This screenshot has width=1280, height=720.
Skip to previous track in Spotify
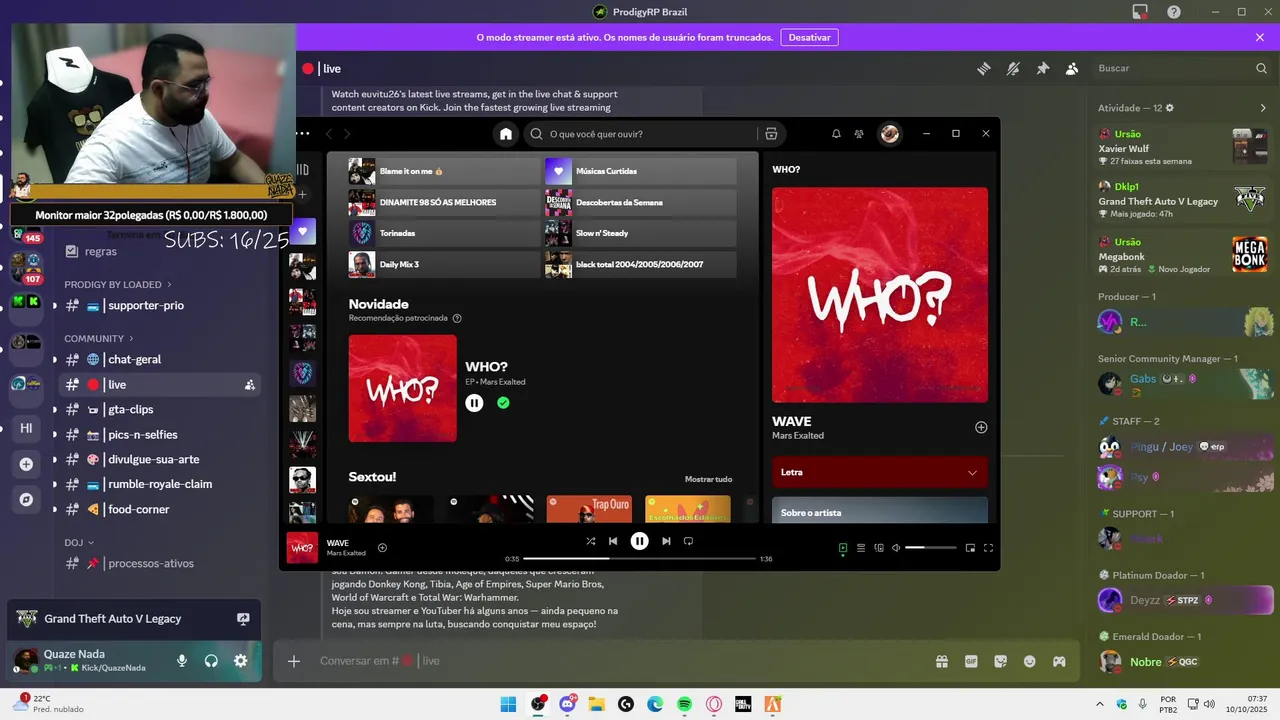click(x=613, y=541)
